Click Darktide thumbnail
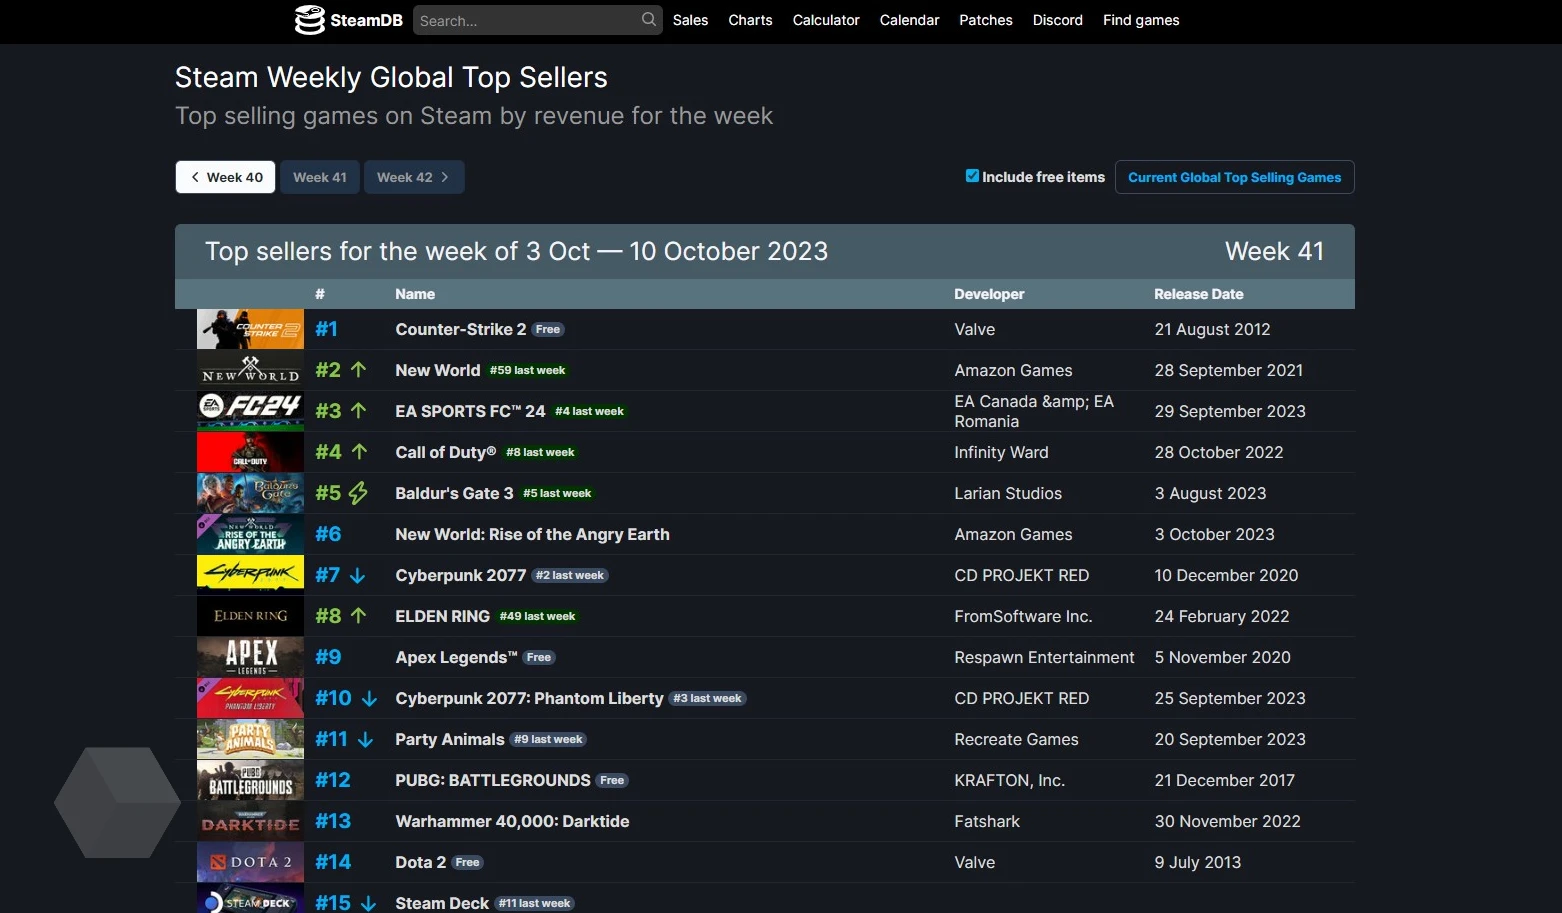The image size is (1562, 913). 250,821
